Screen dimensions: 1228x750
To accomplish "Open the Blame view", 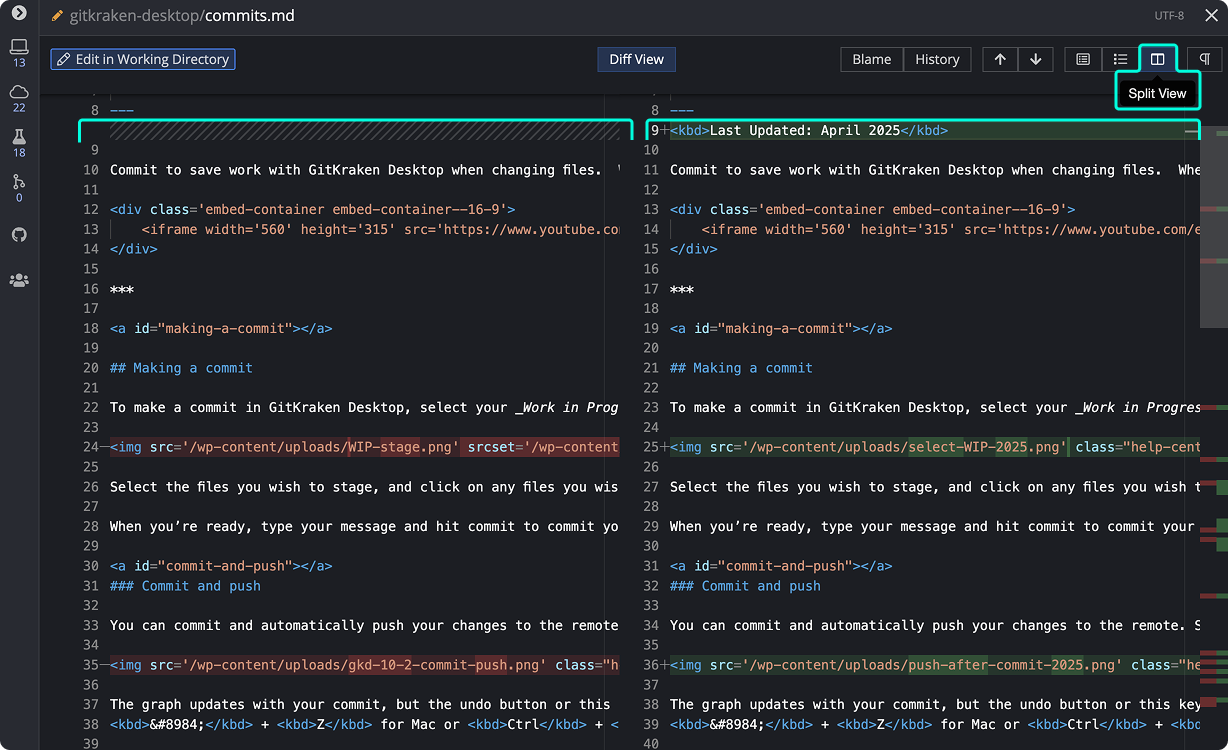I will 871,59.
